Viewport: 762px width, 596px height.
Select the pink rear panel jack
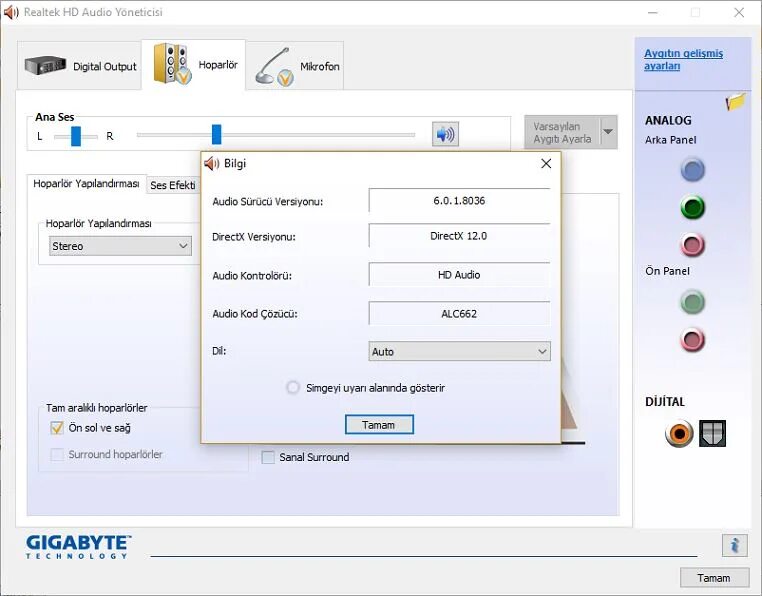coord(693,245)
